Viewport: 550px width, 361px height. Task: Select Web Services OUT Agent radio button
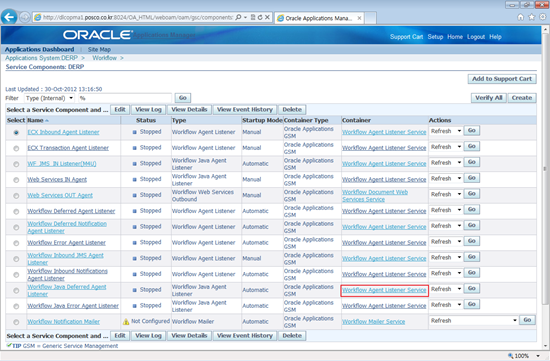pos(16,196)
